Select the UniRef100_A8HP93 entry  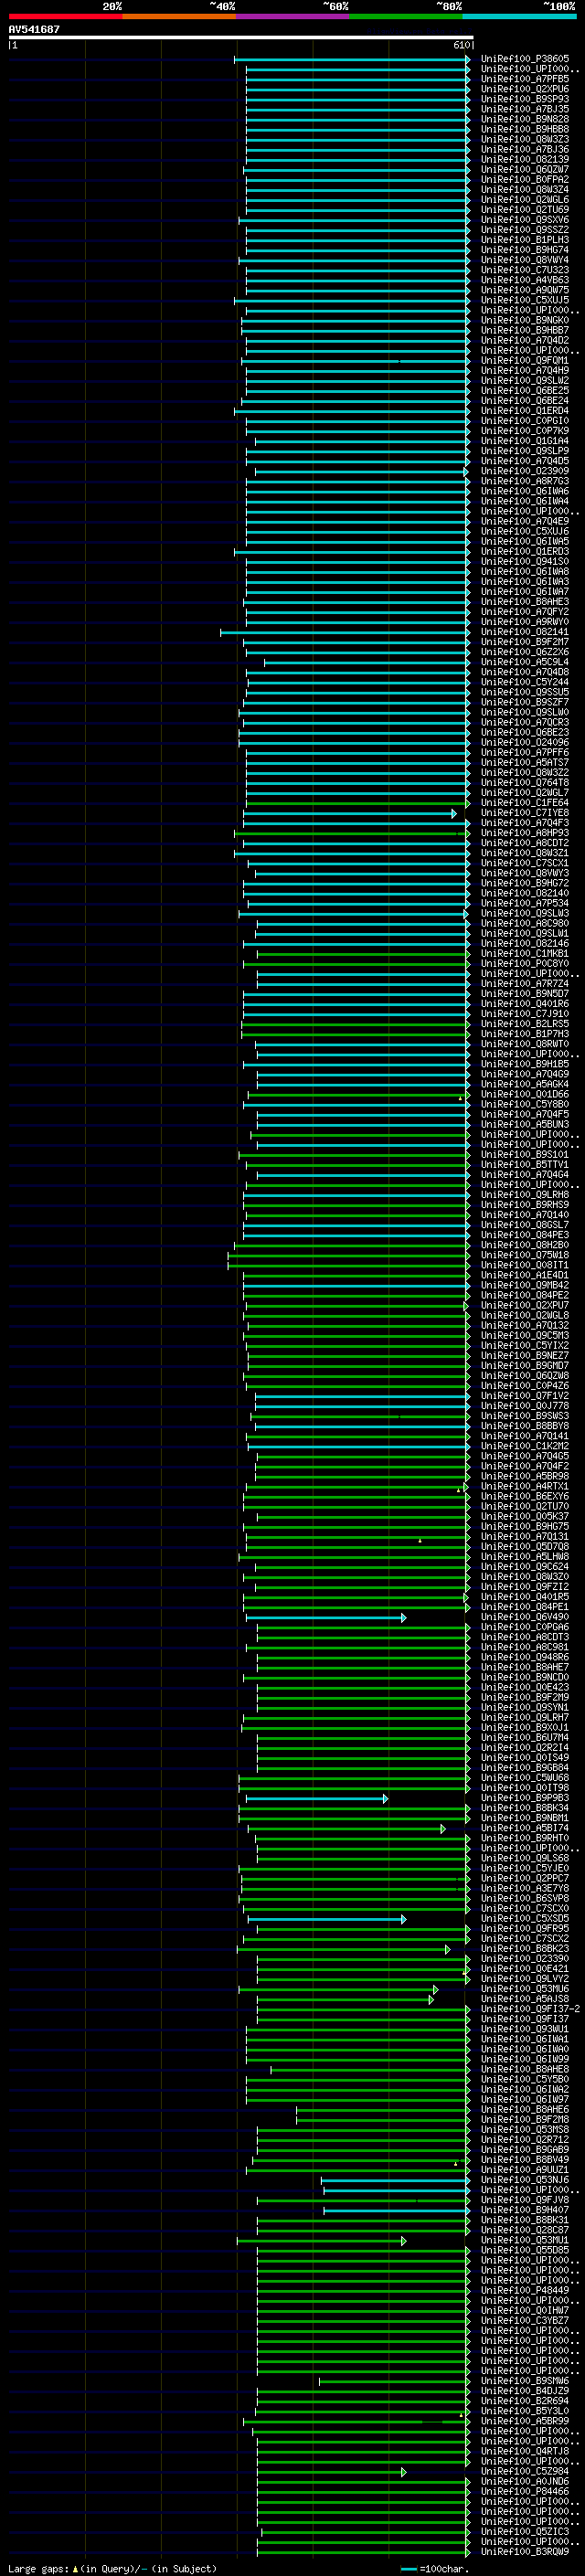tap(524, 833)
